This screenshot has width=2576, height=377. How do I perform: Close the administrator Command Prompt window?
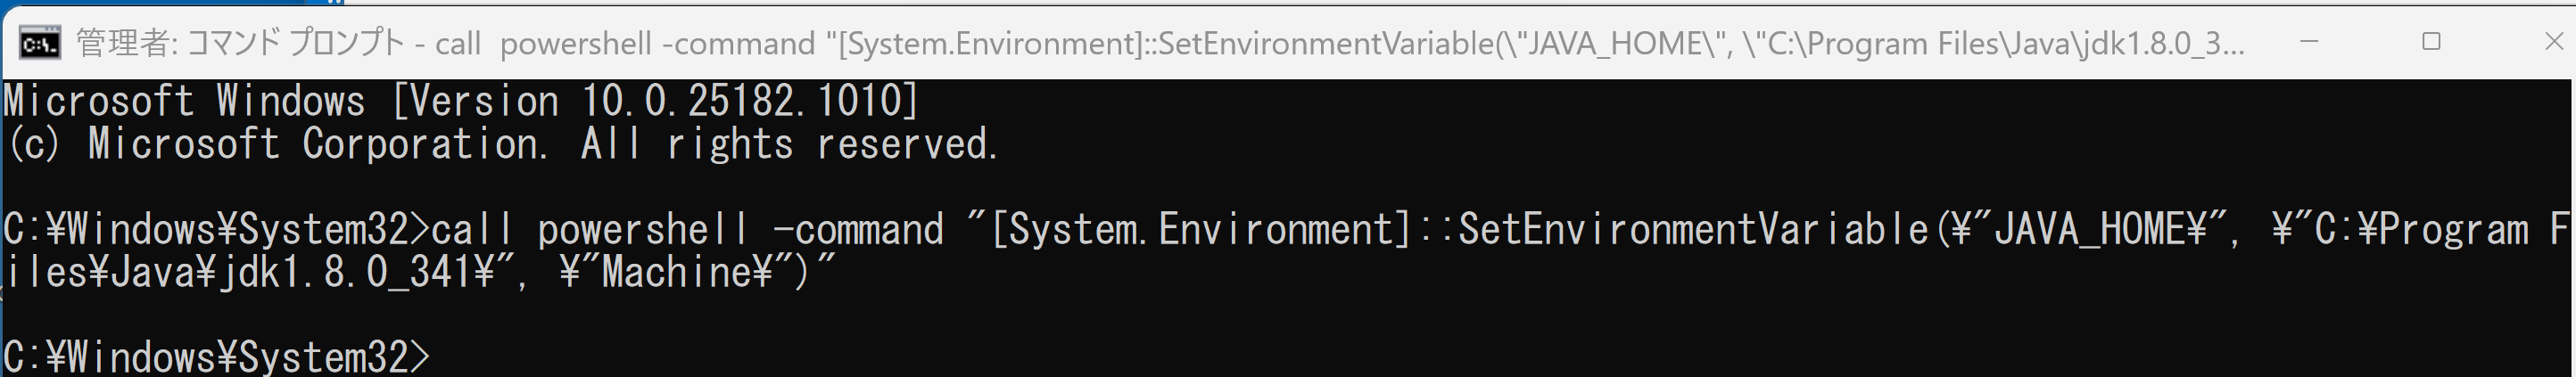(2553, 42)
